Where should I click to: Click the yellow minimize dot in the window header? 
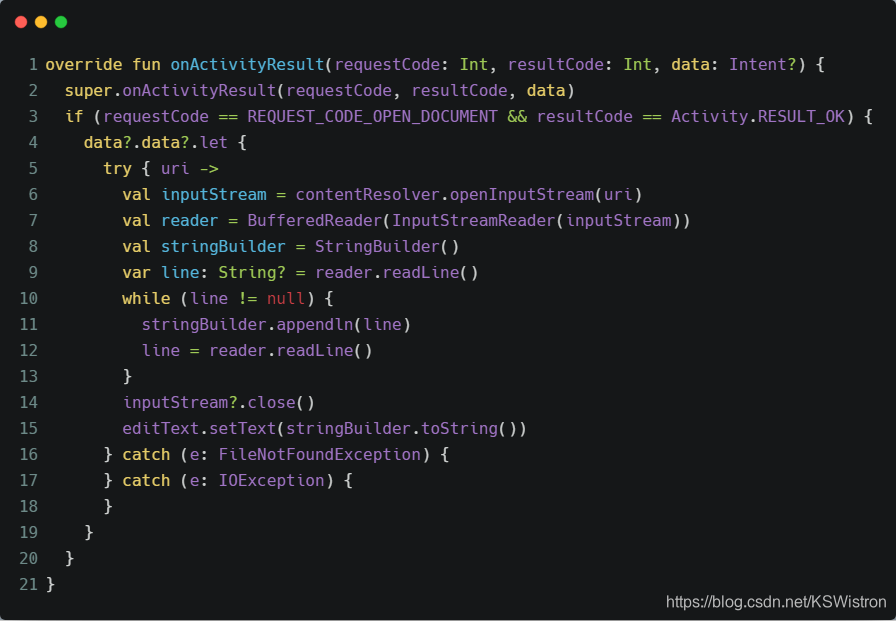(41, 22)
